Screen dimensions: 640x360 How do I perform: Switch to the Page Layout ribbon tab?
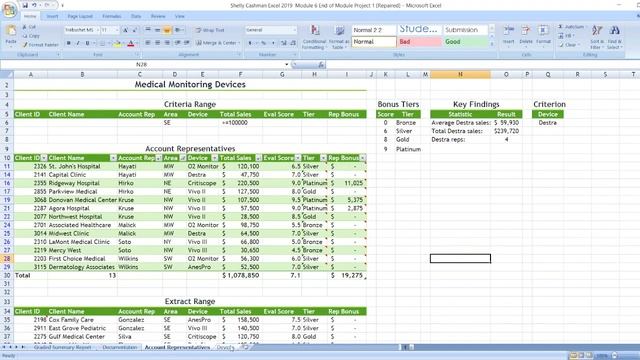pos(80,16)
